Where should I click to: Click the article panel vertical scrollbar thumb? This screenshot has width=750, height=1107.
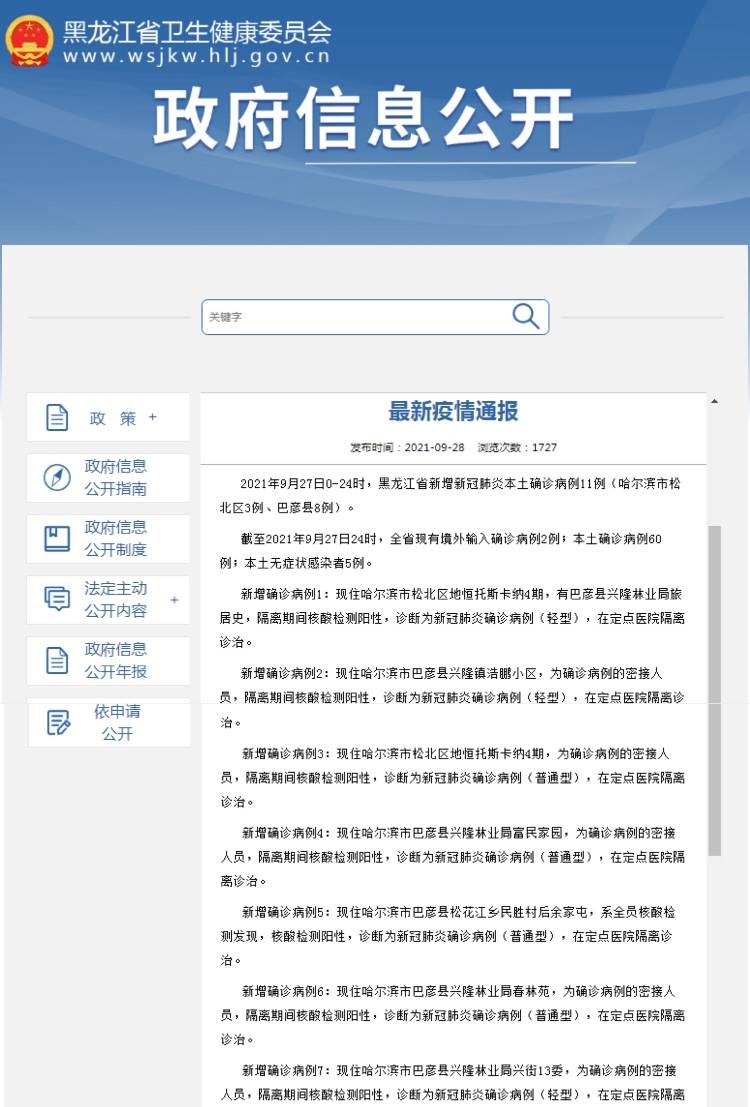pyautogui.click(x=715, y=690)
